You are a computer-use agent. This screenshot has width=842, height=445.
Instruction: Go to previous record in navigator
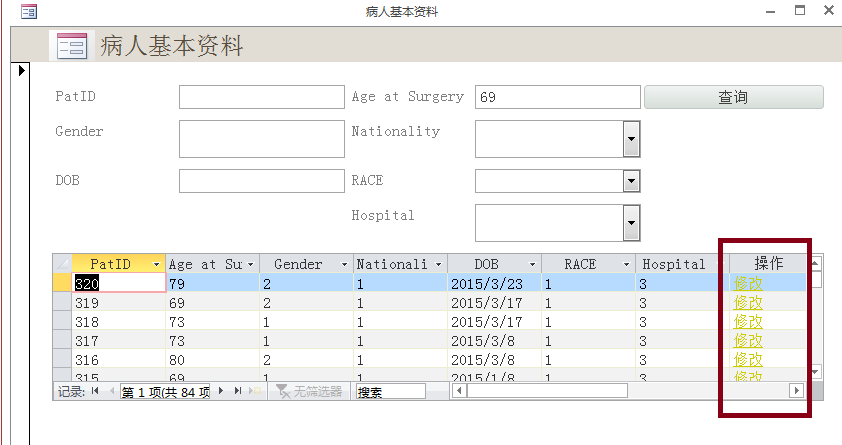pyautogui.click(x=110, y=391)
